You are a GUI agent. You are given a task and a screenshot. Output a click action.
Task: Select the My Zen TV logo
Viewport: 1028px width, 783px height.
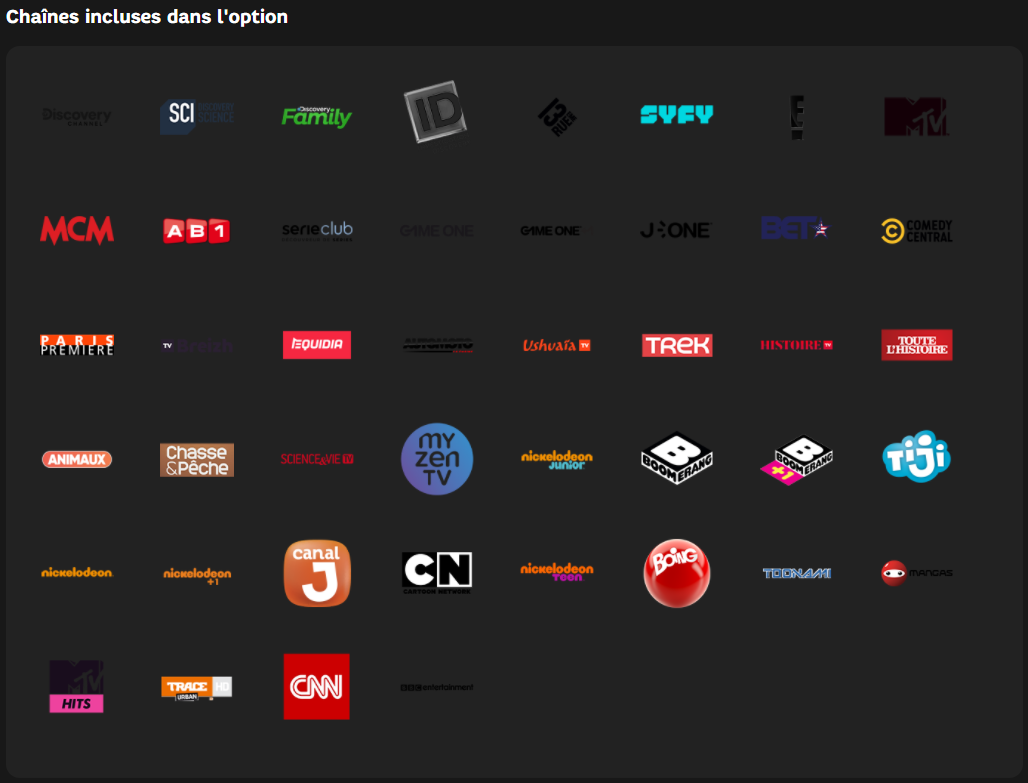click(437, 459)
